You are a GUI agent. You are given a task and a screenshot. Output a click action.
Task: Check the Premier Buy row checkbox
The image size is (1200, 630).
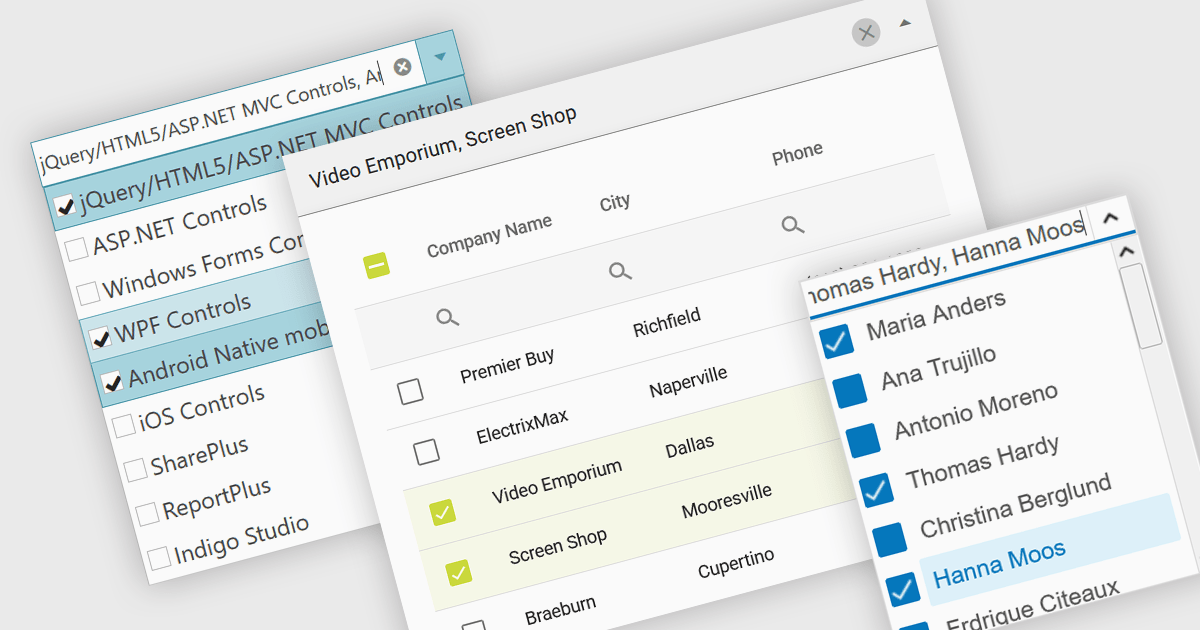(x=410, y=391)
